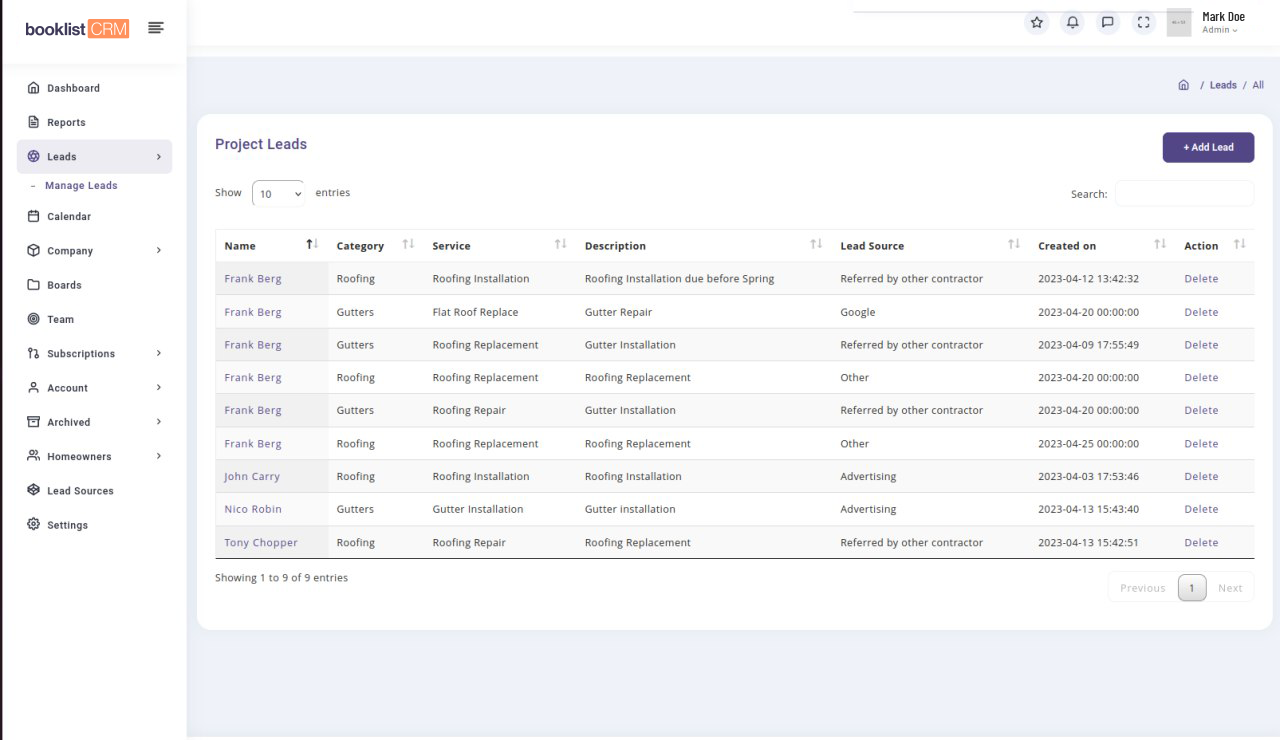This screenshot has width=1280, height=740.
Task: Click the Lead Sources layers icon
Action: coord(33,491)
